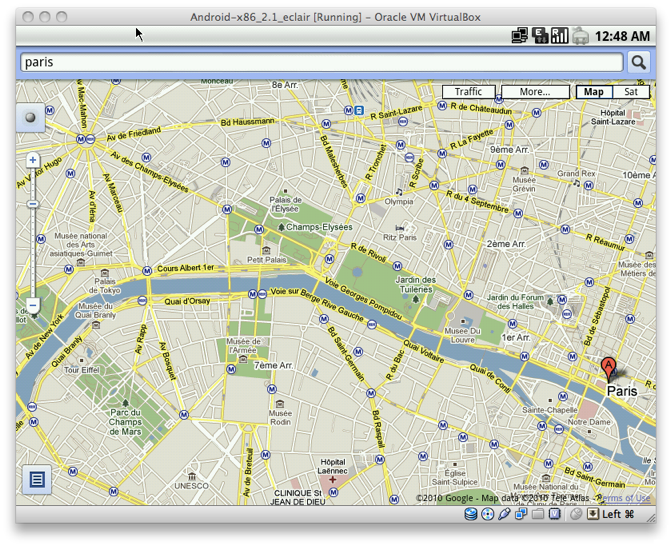
Task: Click the Église Saint-Sulpice label
Action: 454,478
